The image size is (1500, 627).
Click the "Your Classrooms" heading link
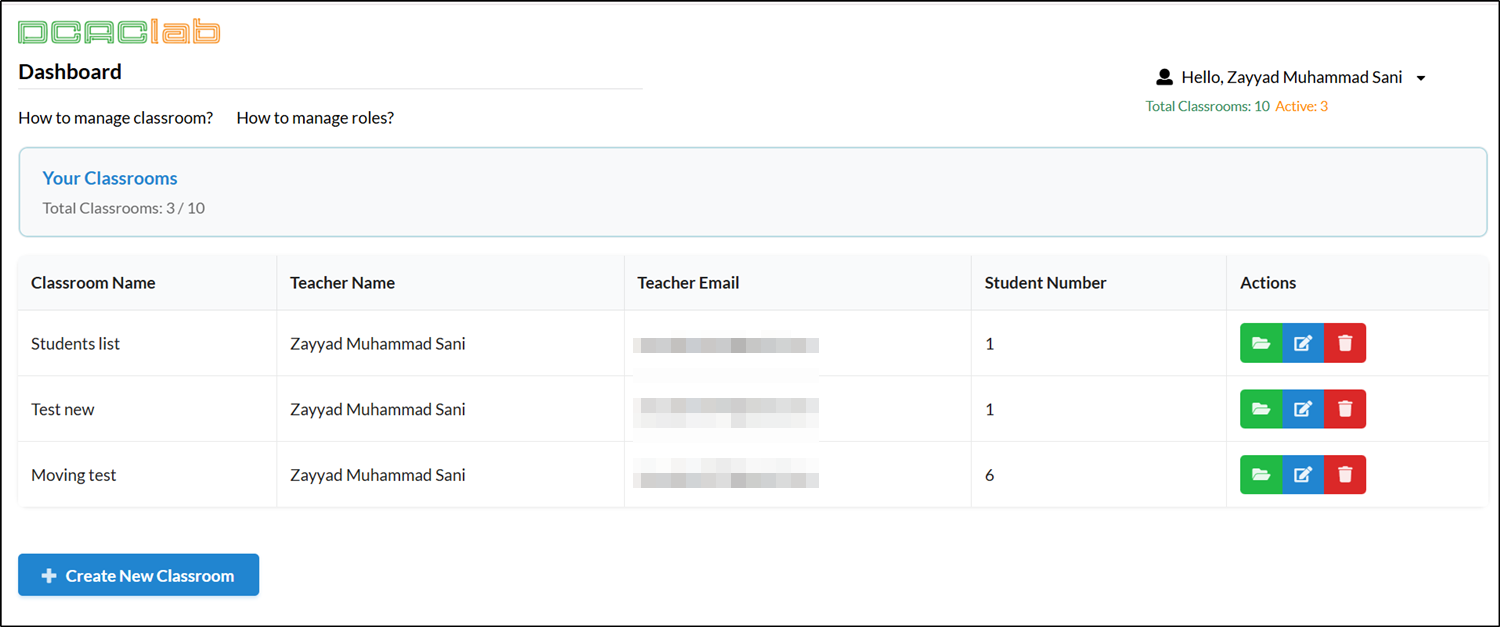coord(109,178)
